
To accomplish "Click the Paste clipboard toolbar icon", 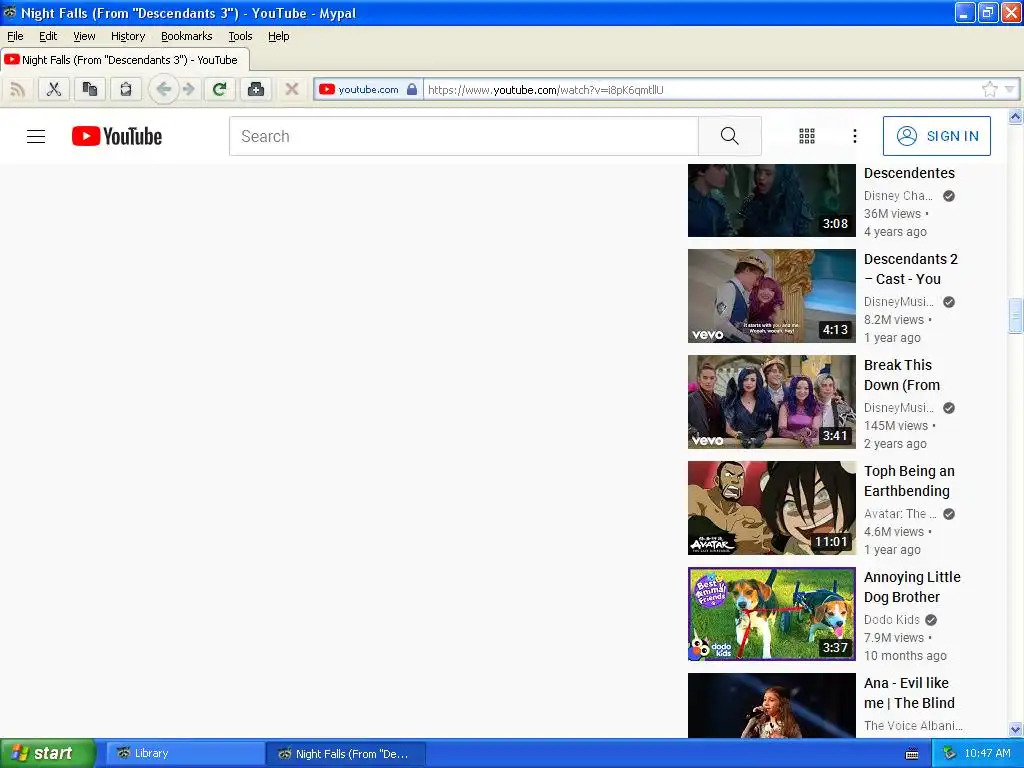I will click(x=125, y=89).
